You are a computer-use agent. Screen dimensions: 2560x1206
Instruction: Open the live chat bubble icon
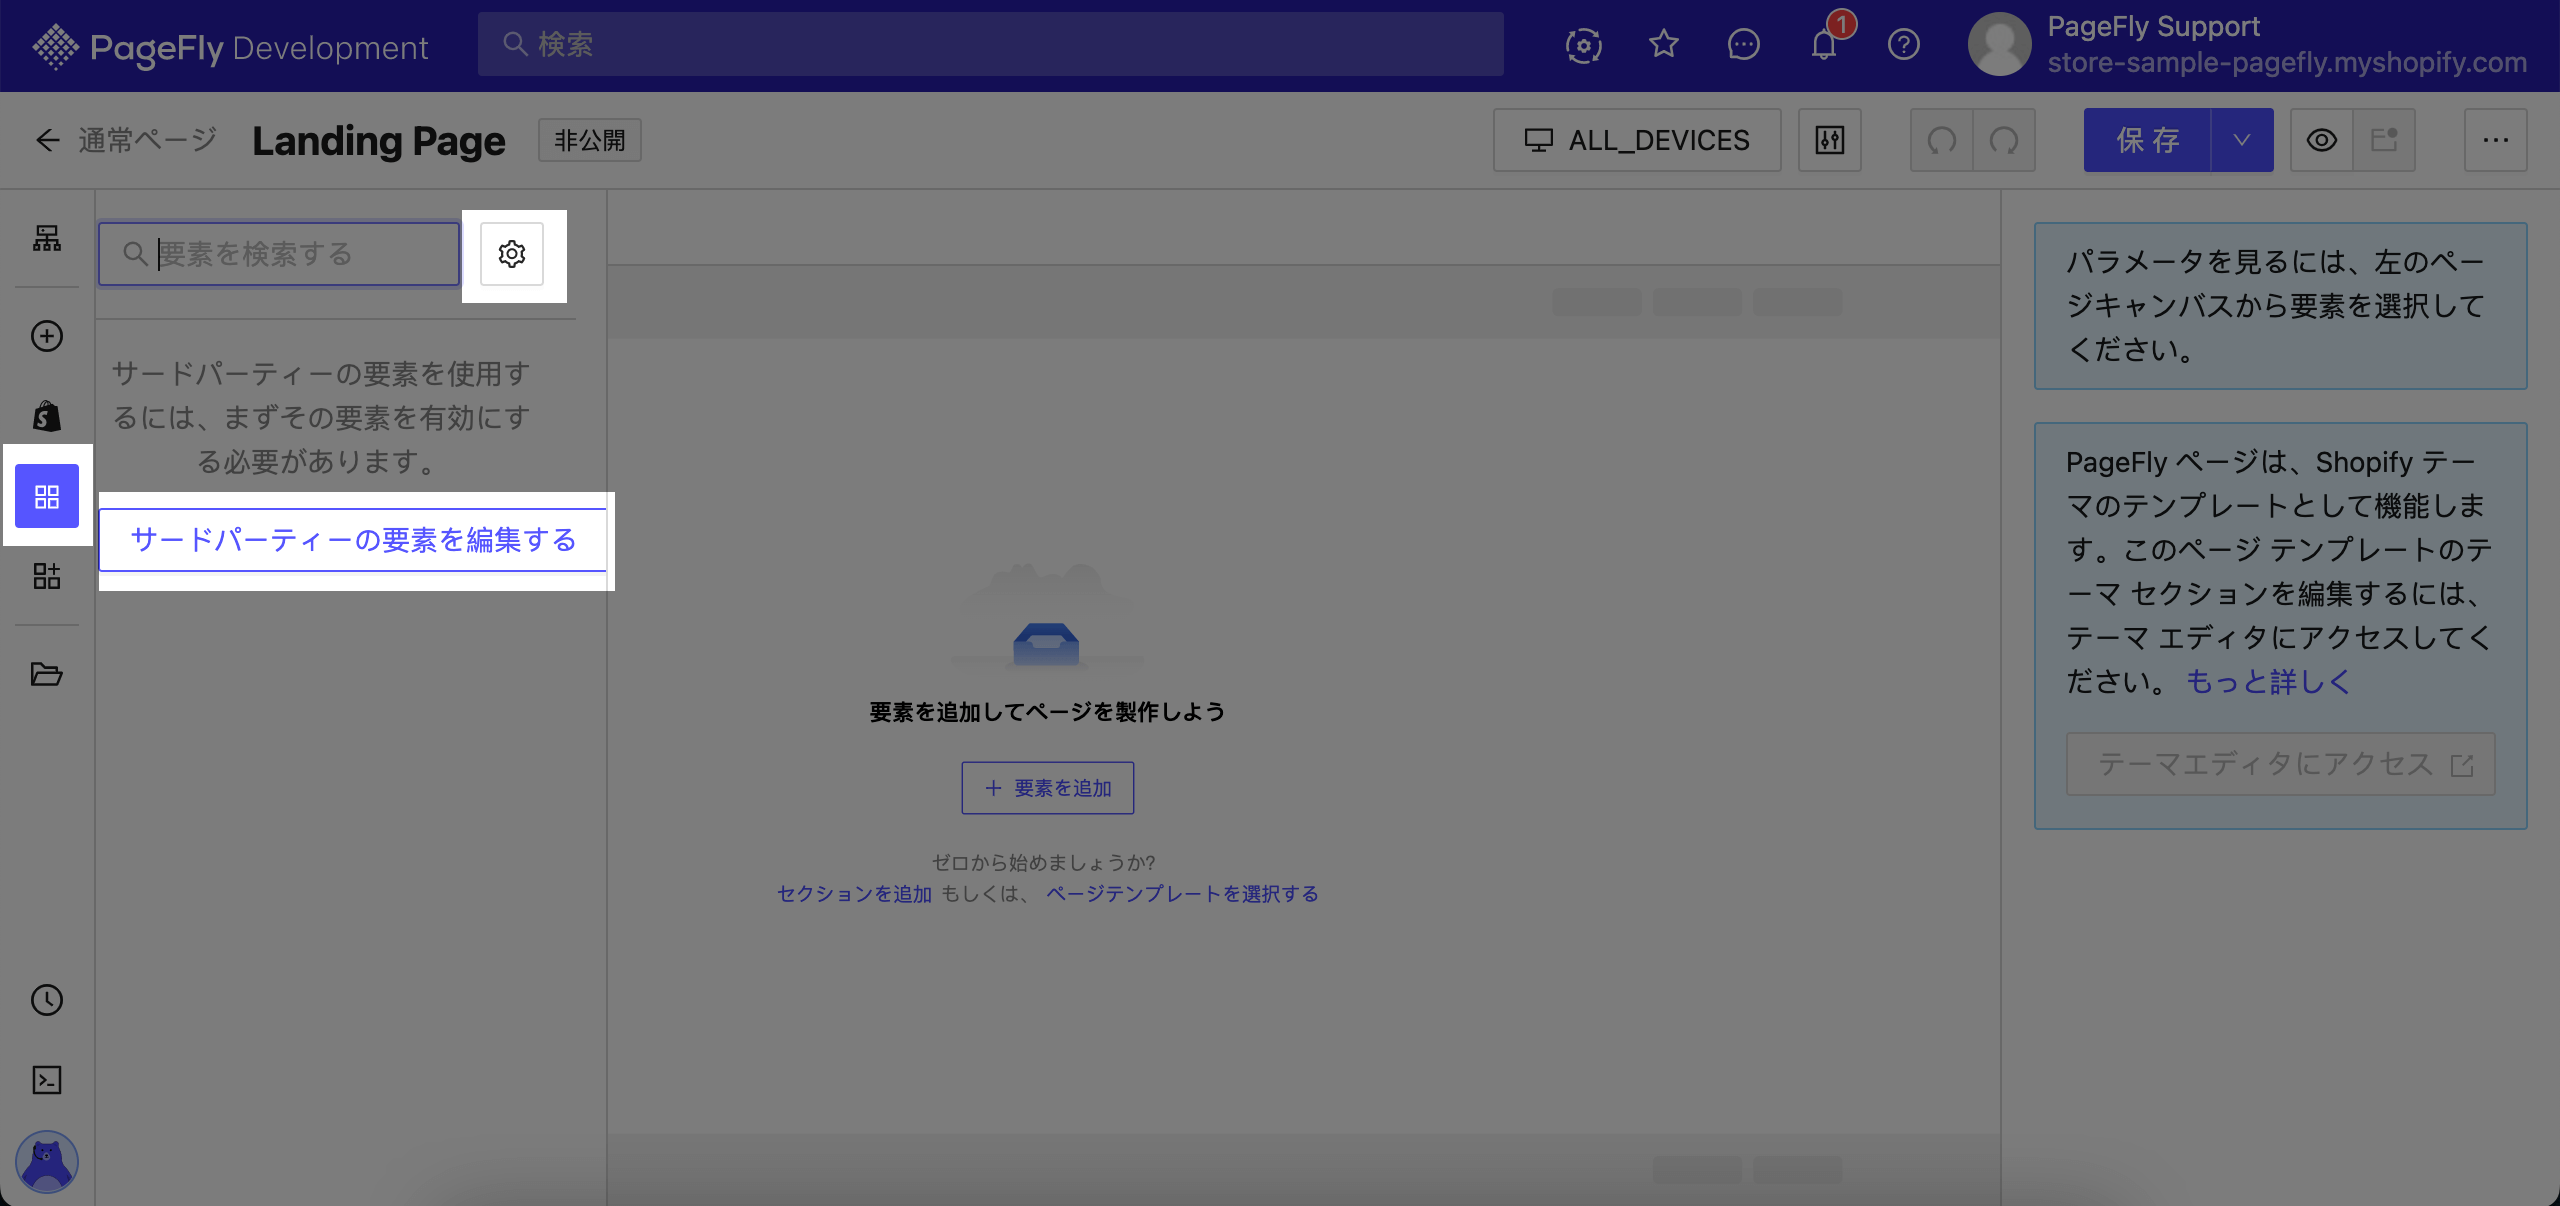pyautogui.click(x=1744, y=45)
